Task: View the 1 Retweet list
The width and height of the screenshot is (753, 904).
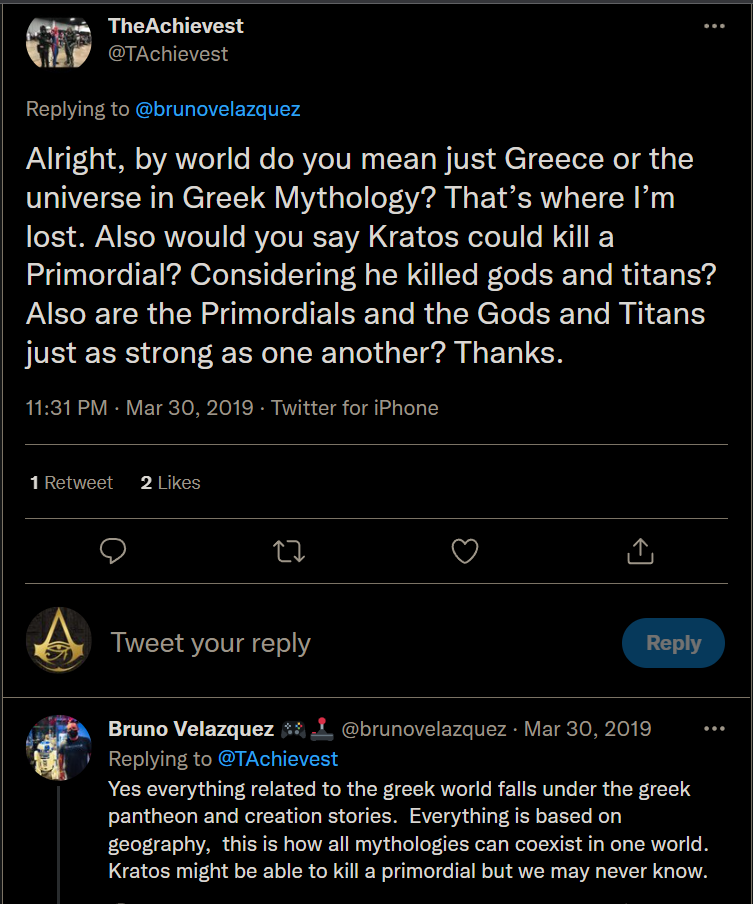Action: click(71, 483)
